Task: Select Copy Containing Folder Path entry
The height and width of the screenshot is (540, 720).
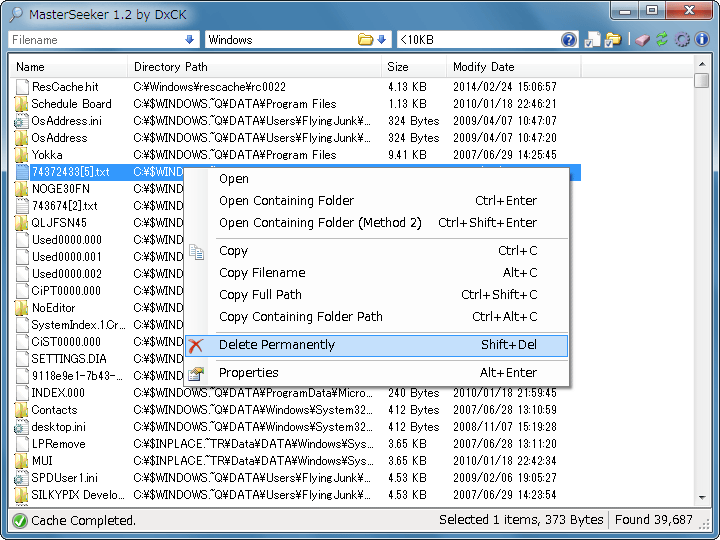Action: (377, 317)
